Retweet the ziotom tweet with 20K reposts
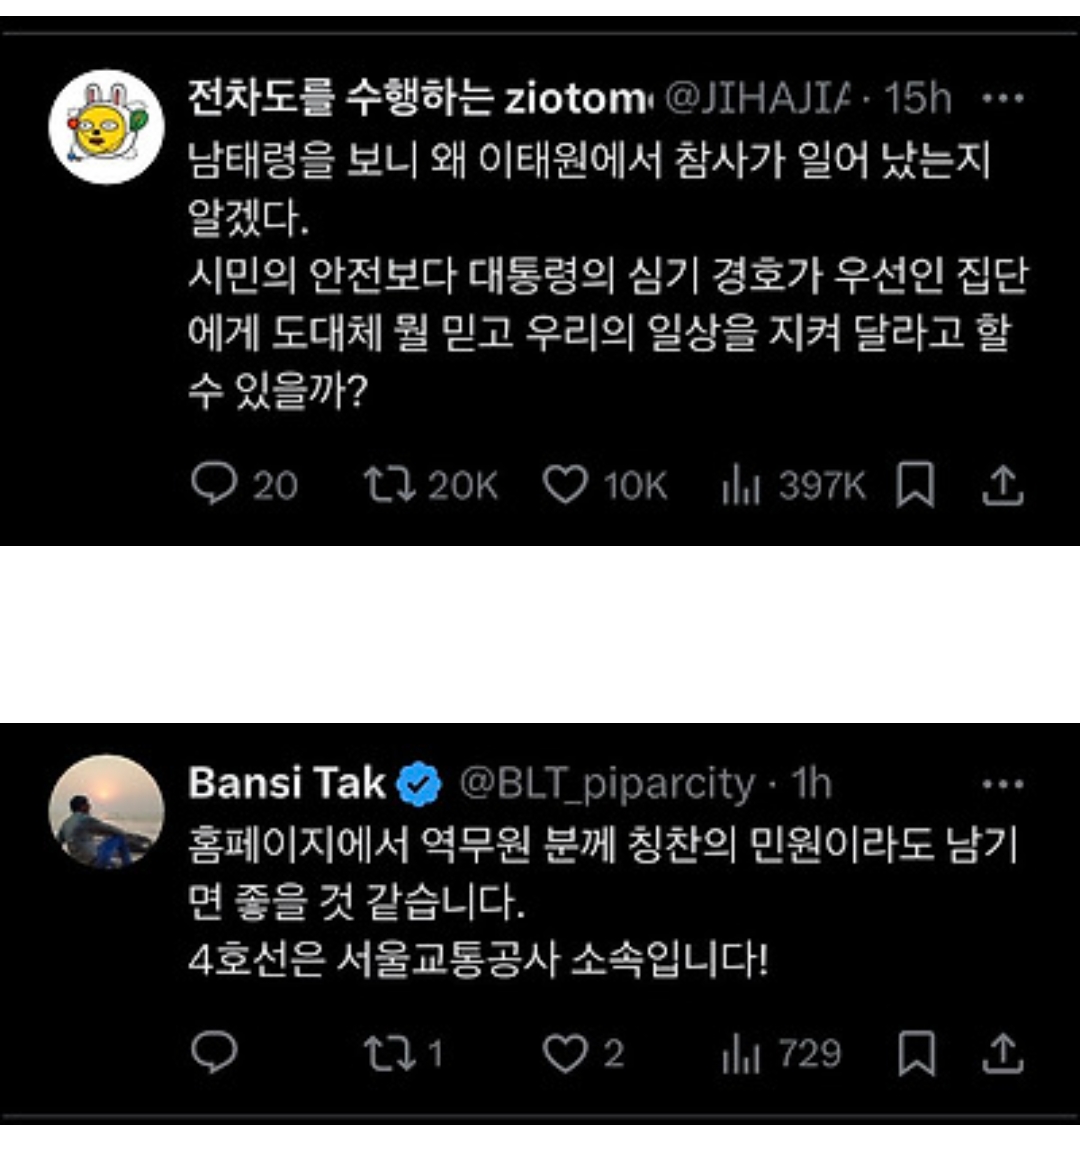 point(389,486)
